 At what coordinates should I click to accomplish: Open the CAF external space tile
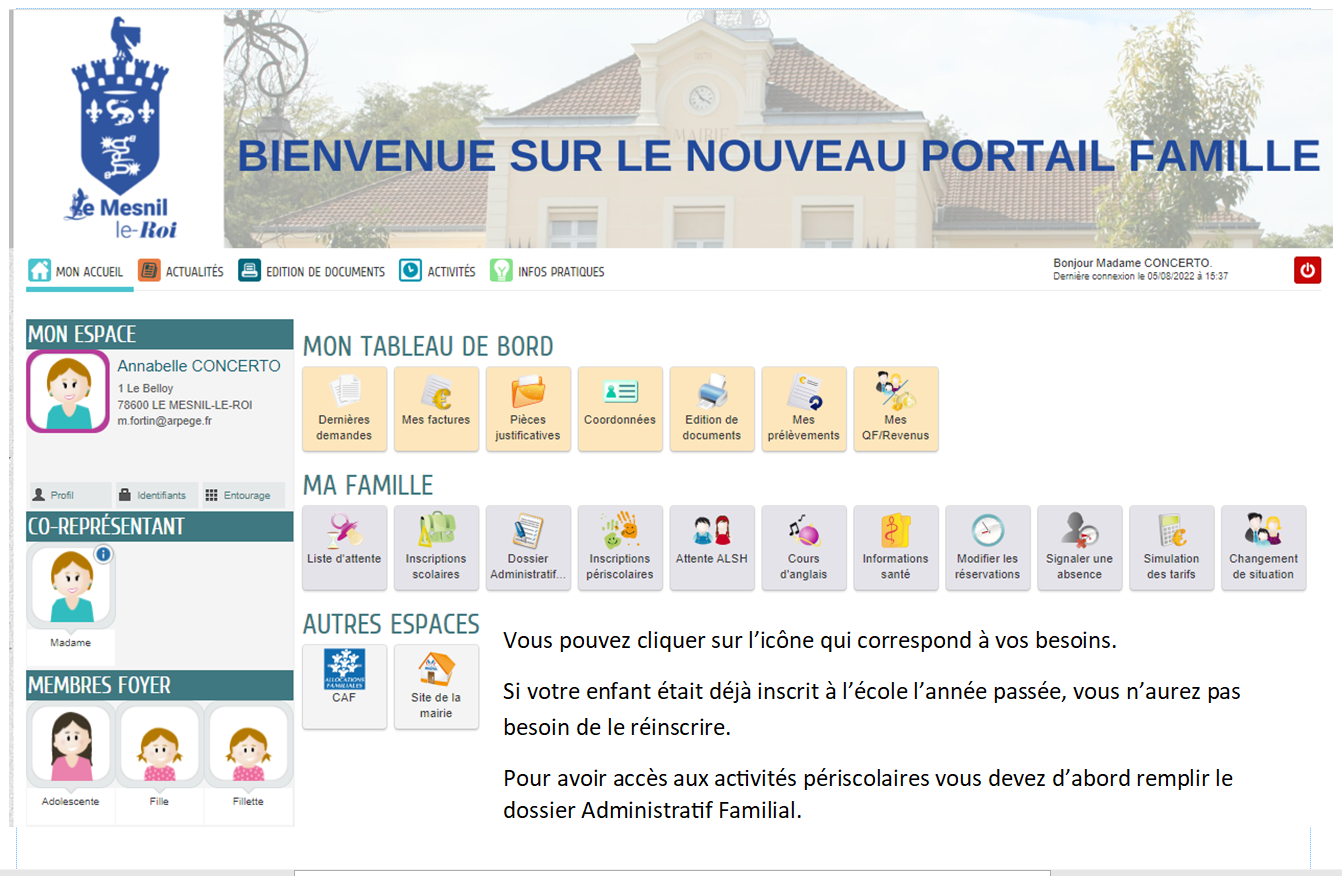[x=344, y=686]
